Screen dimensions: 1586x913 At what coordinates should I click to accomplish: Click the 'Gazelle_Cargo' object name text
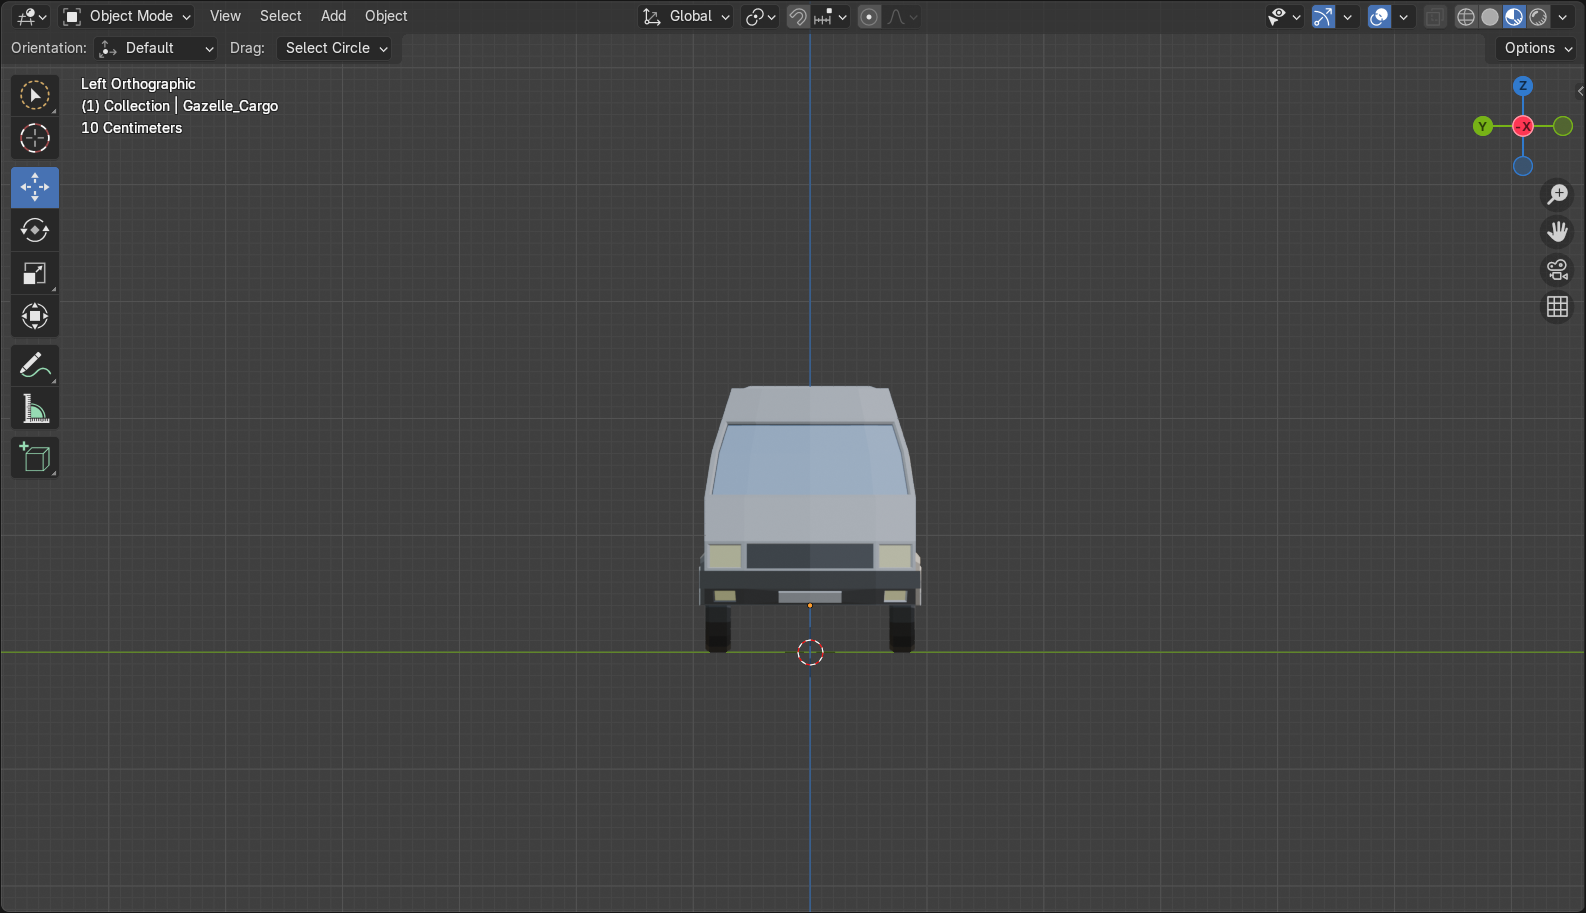pyautogui.click(x=230, y=106)
